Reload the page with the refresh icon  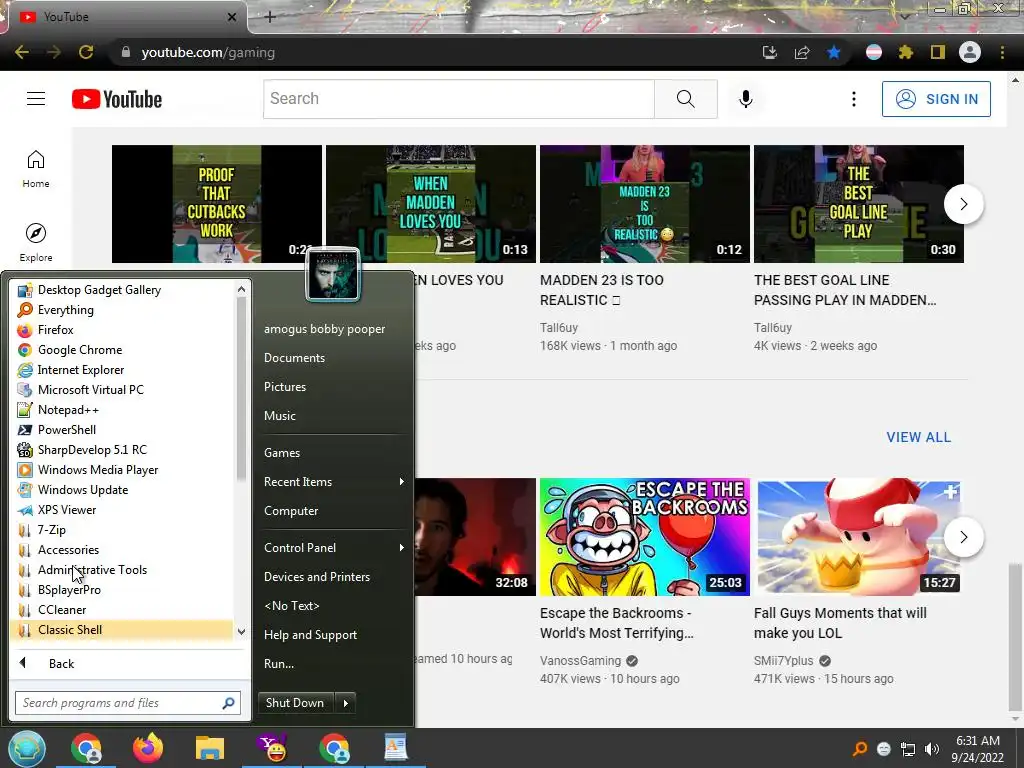pos(86,52)
